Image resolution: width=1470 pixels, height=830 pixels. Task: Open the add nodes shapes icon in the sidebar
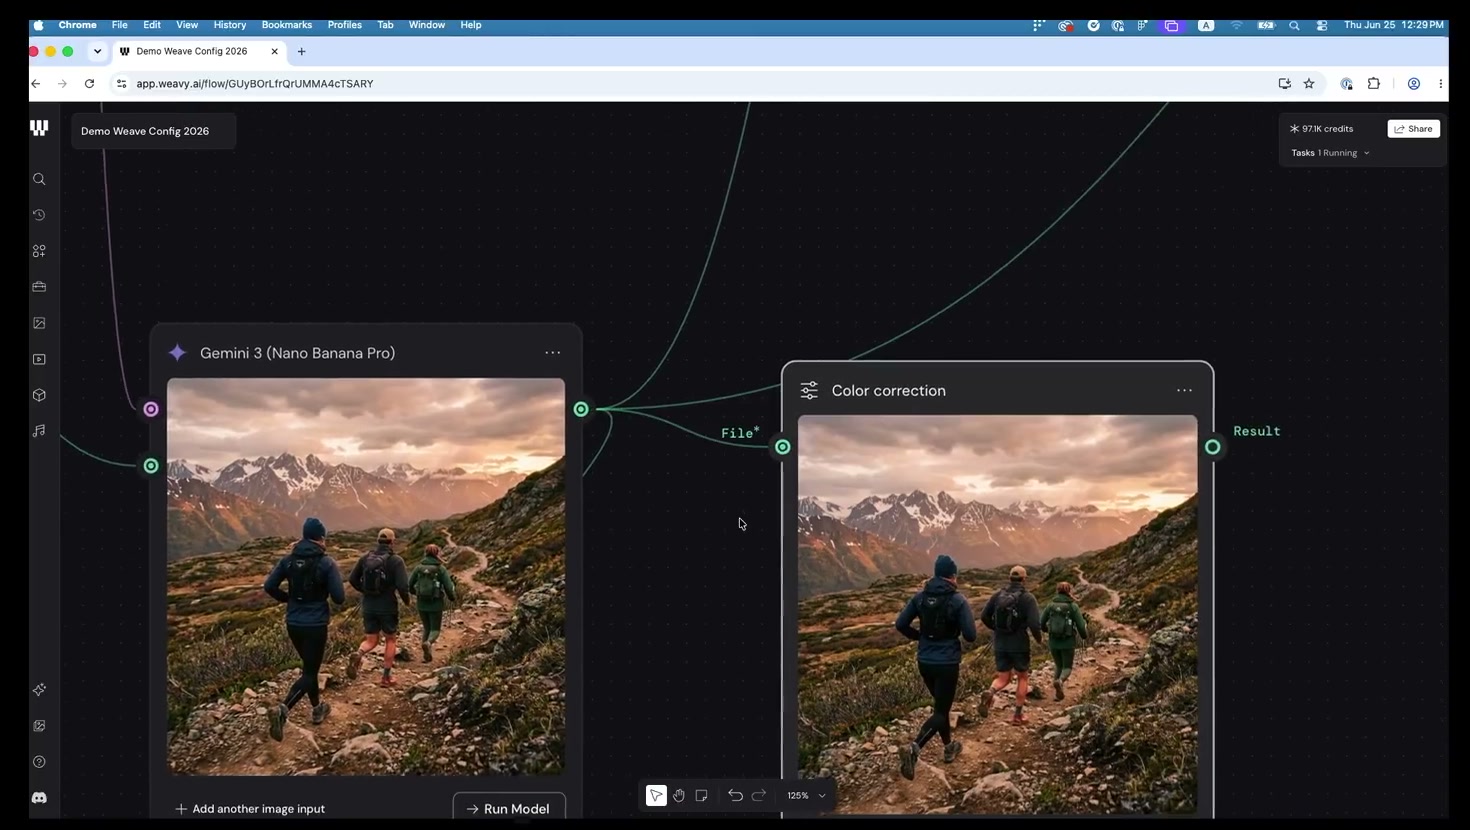coord(39,251)
